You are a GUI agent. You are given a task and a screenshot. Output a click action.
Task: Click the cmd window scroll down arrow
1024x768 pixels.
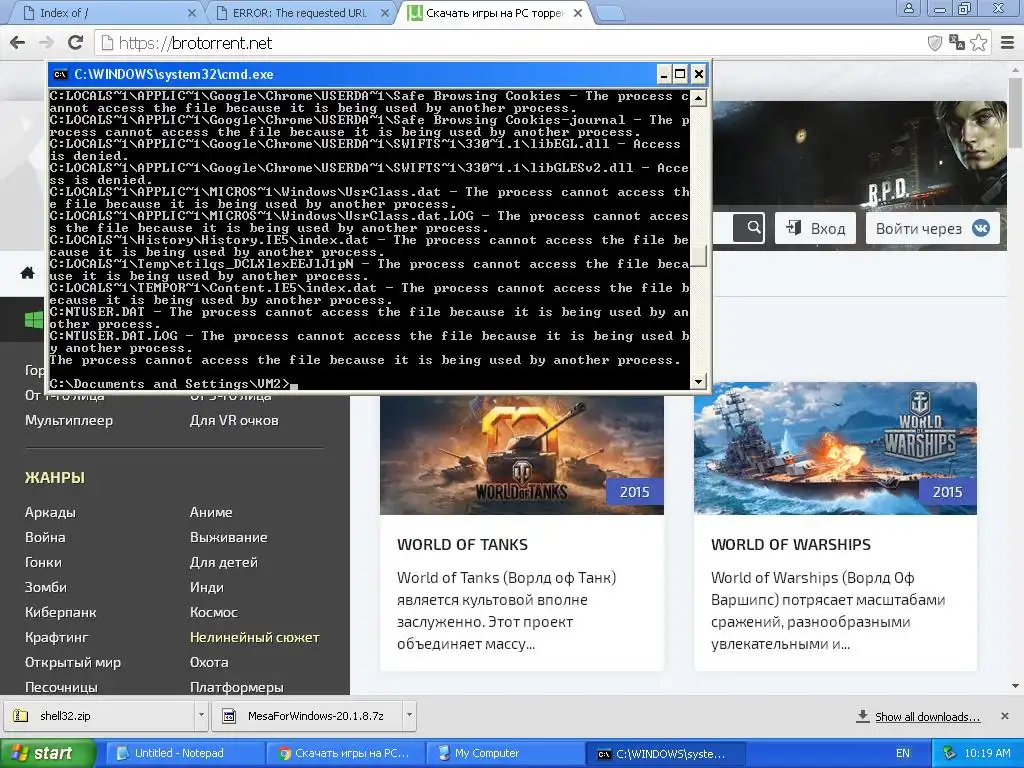coord(699,381)
